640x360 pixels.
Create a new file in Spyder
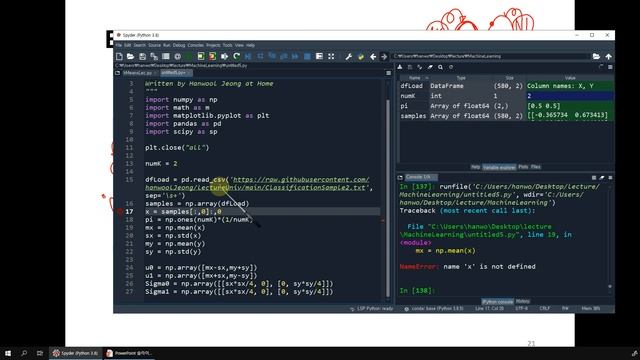pos(119,56)
